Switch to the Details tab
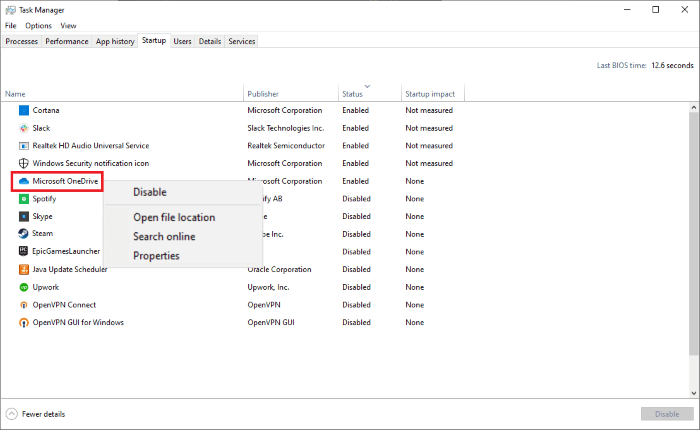Image resolution: width=700 pixels, height=430 pixels. 210,41
